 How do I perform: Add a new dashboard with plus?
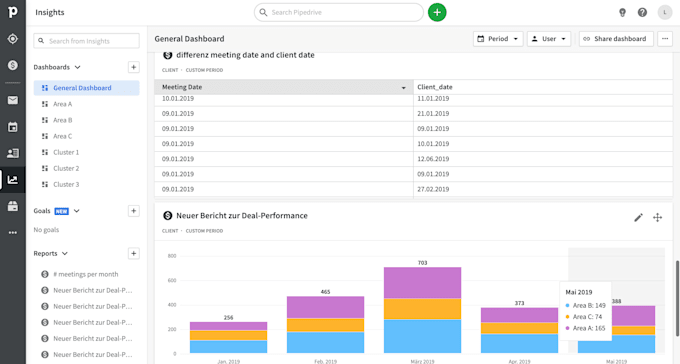[134, 67]
